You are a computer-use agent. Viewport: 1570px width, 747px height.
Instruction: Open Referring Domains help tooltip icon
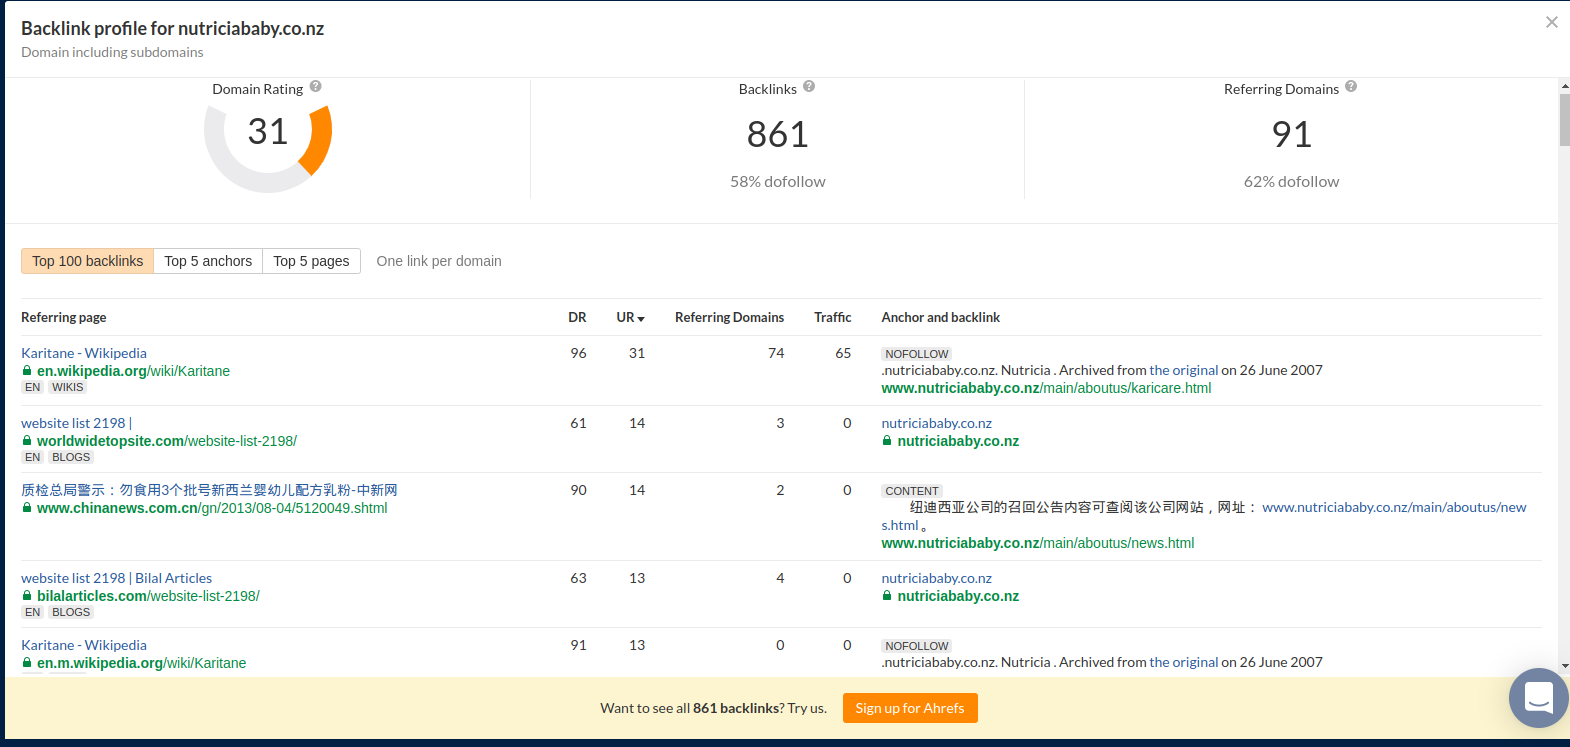[1351, 87]
